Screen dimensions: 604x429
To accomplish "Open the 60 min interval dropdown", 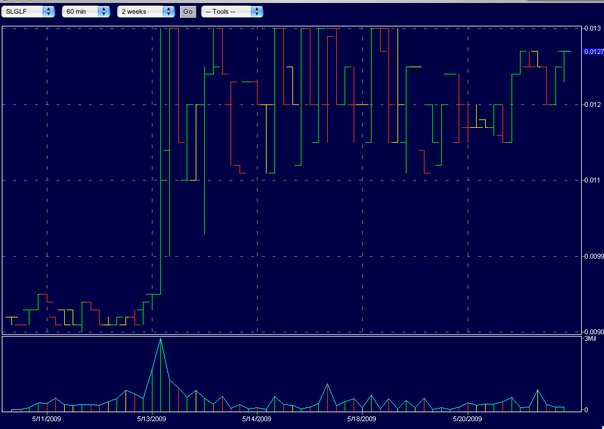I will (85, 11).
